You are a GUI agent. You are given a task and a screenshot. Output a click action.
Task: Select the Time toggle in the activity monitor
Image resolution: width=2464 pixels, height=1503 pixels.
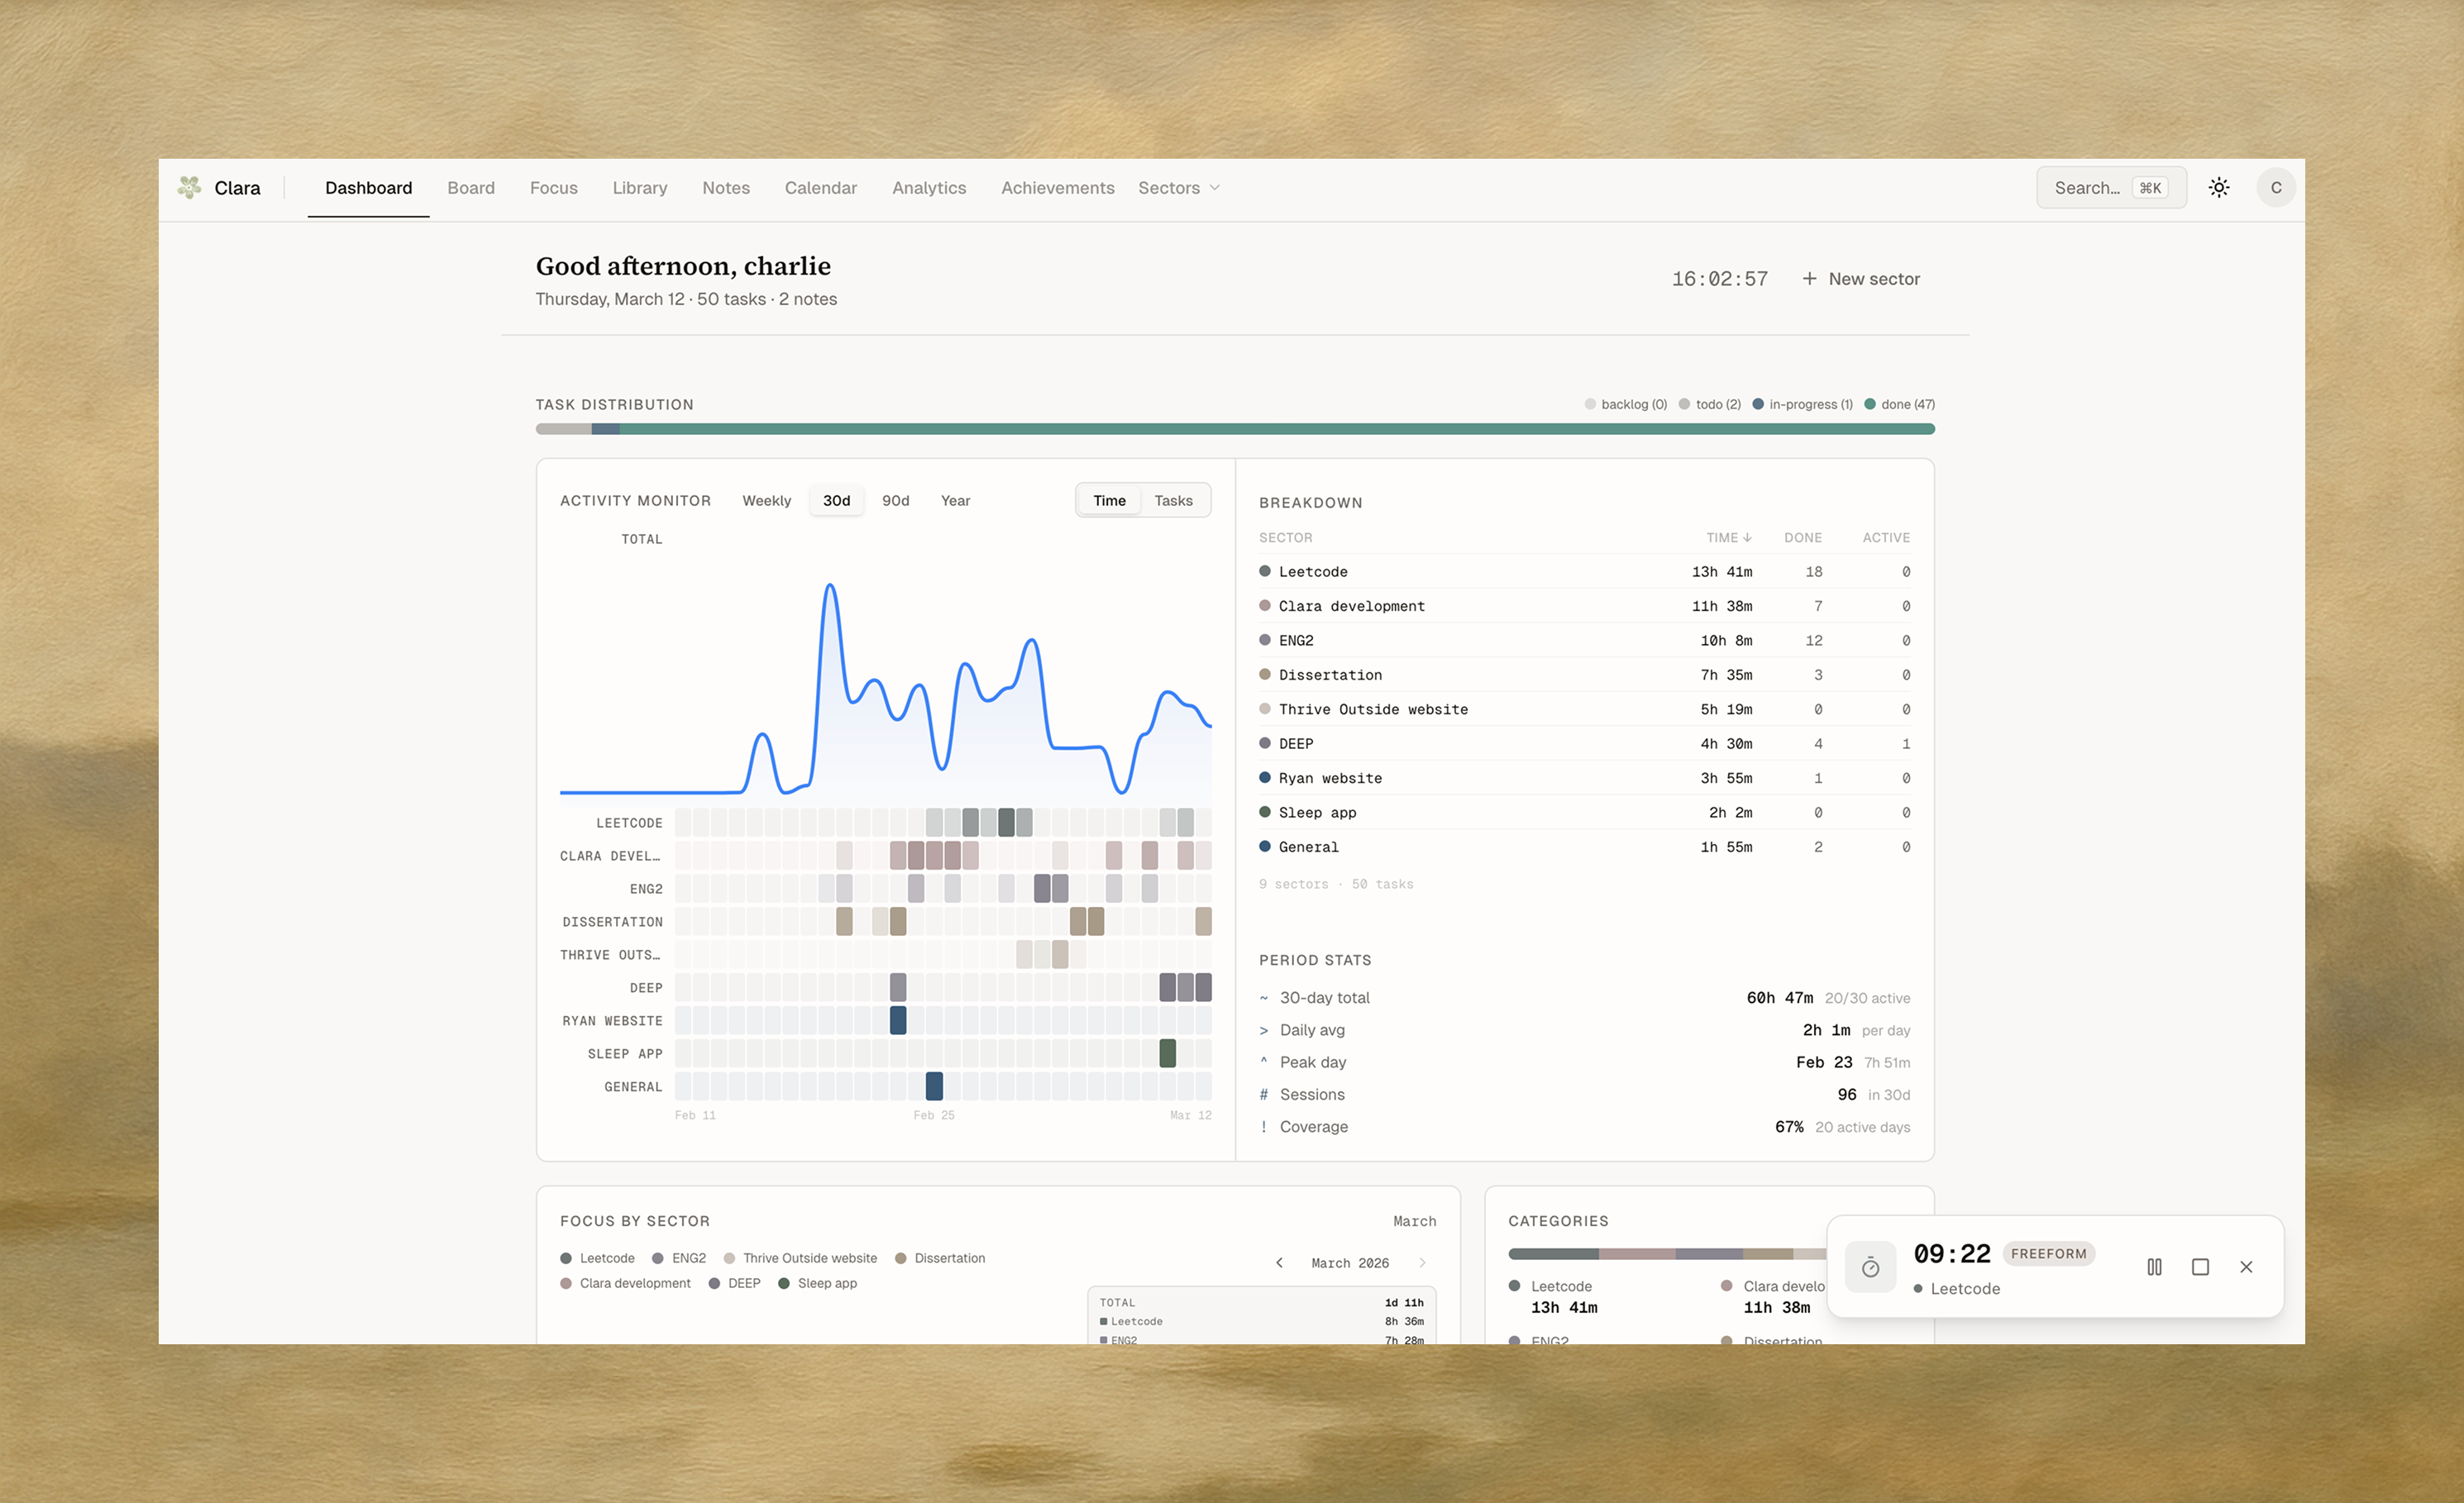[x=1109, y=500]
